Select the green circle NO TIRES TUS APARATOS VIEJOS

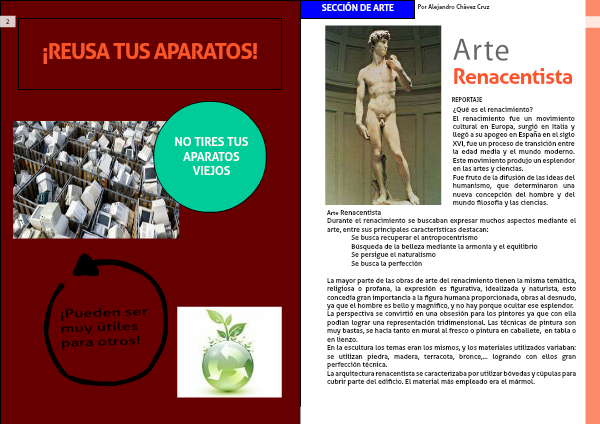pos(210,157)
